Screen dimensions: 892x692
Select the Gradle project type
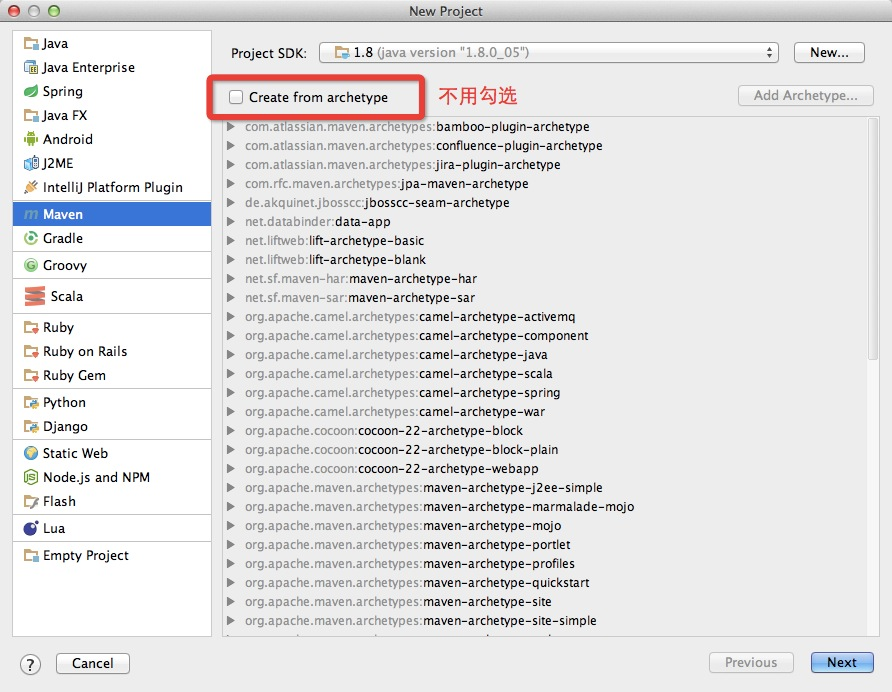click(x=112, y=238)
